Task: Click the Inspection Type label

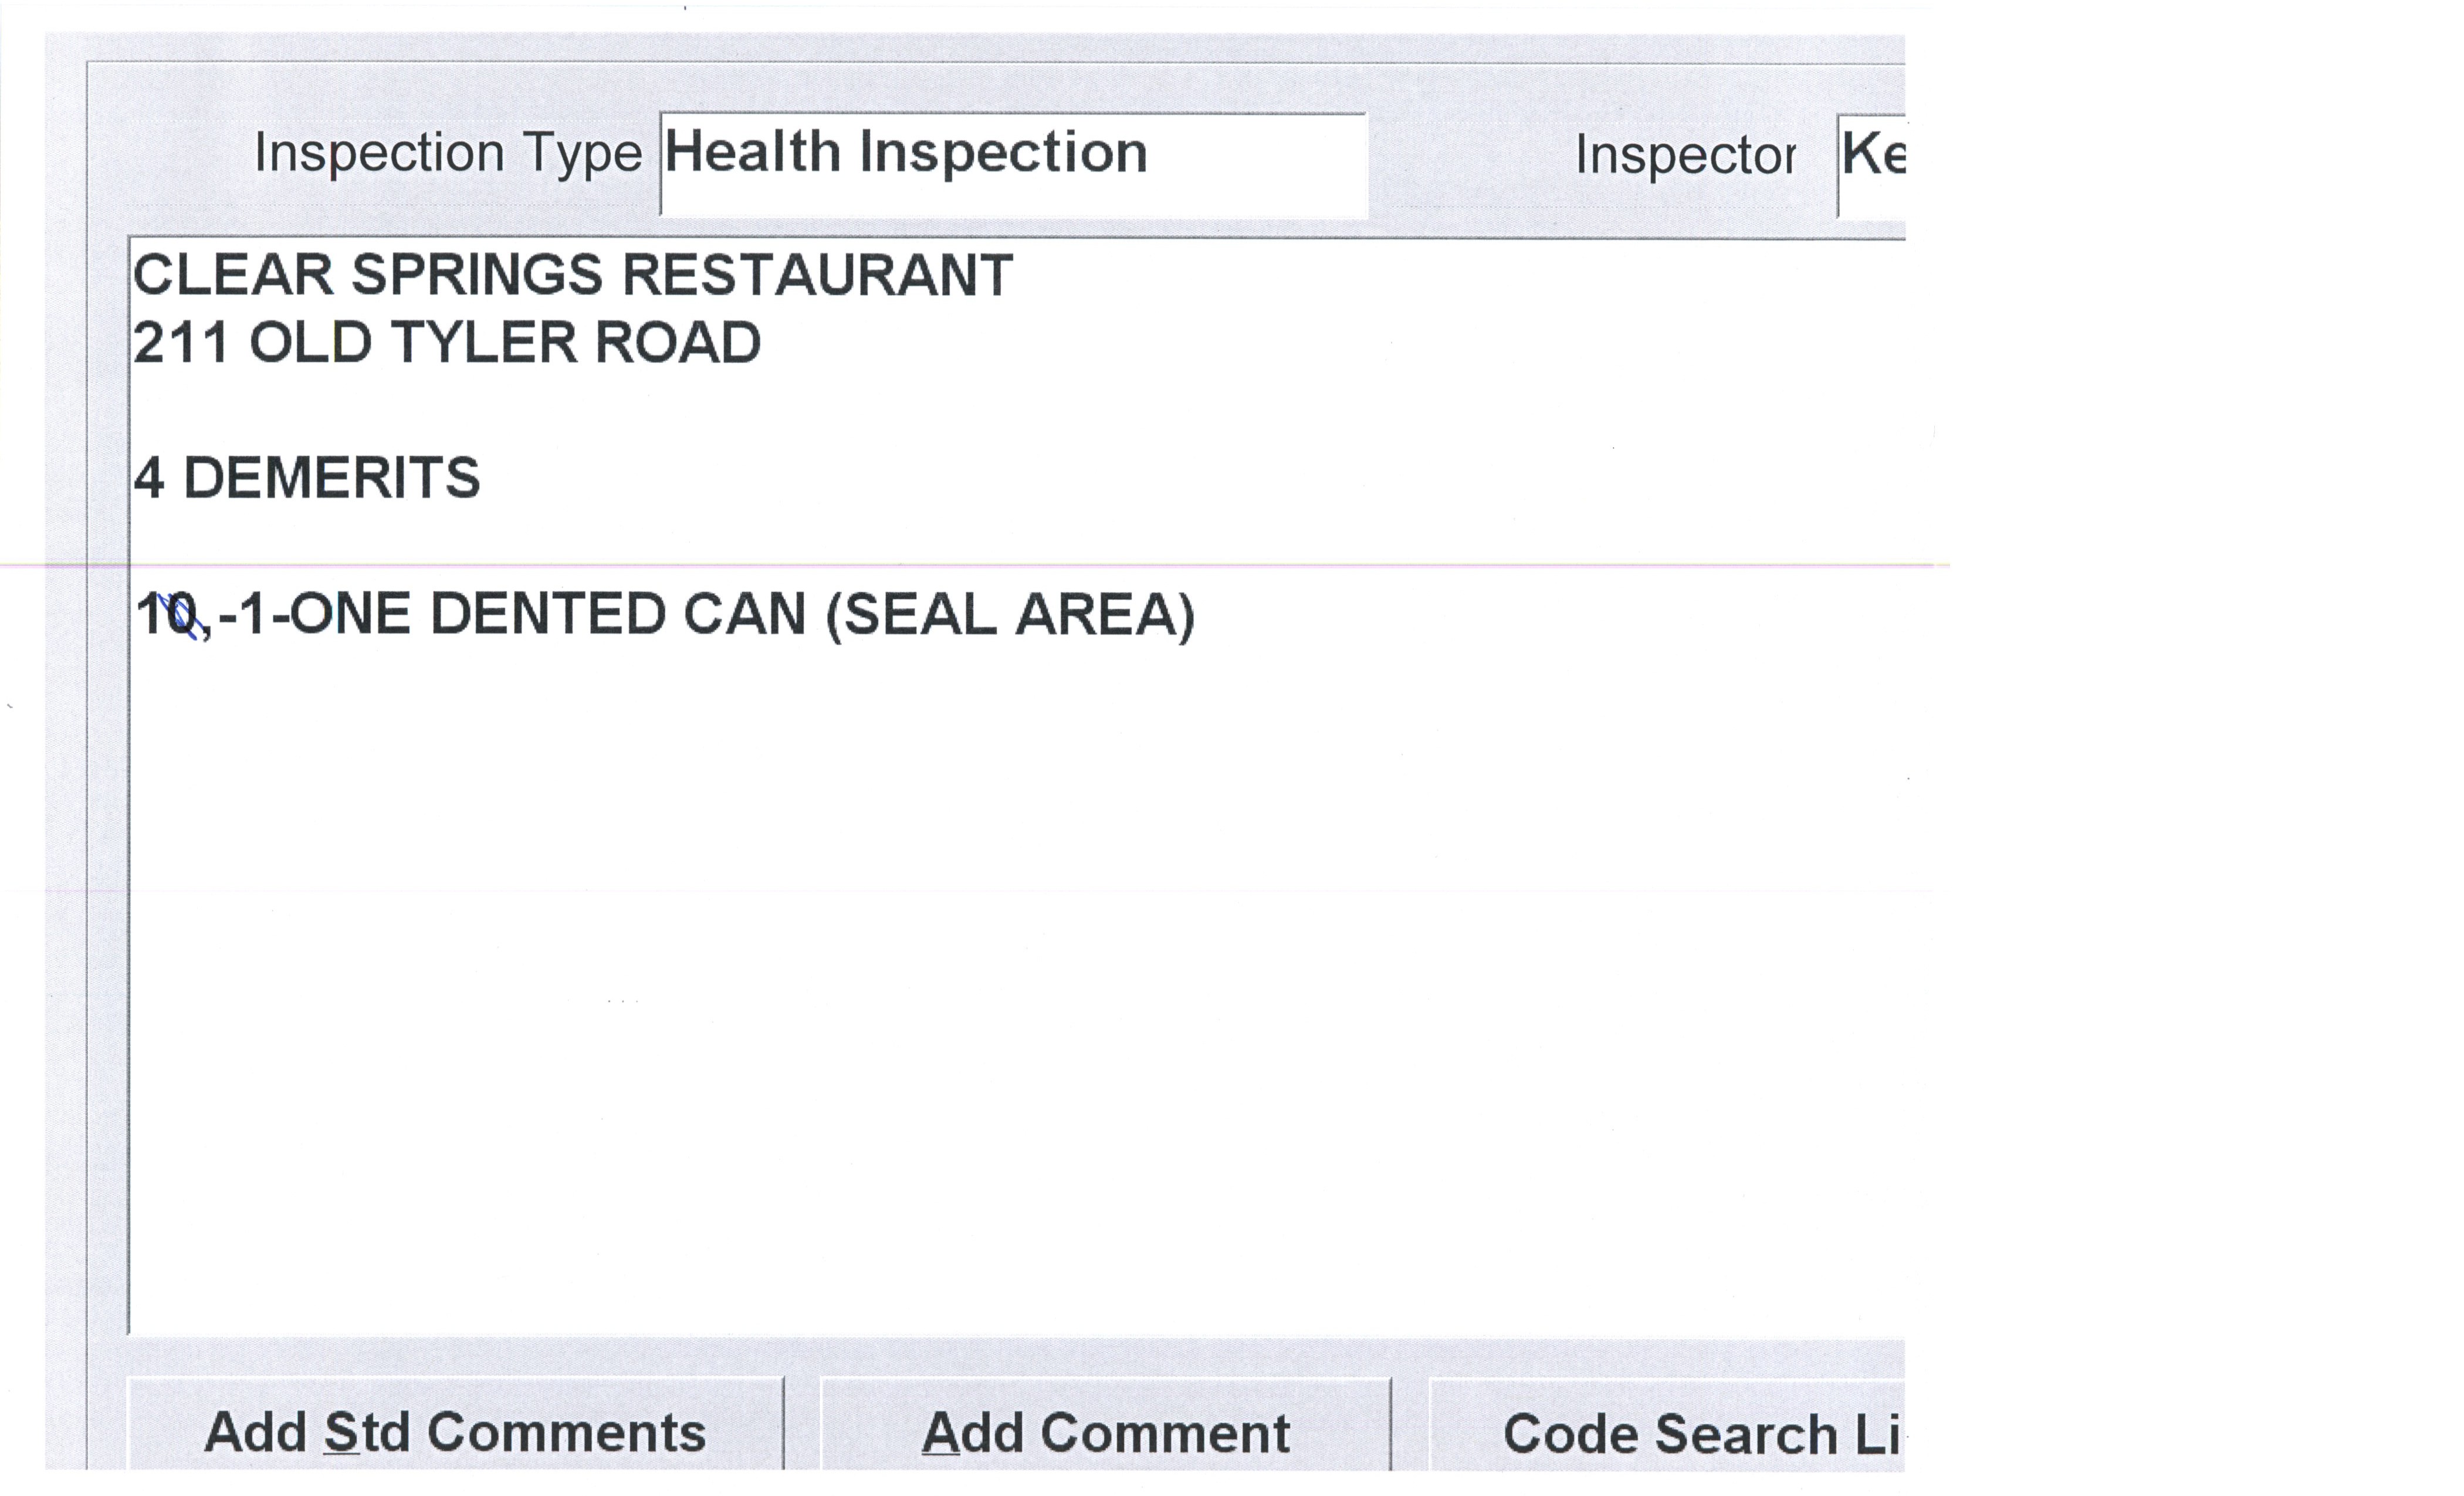Action: 447,154
